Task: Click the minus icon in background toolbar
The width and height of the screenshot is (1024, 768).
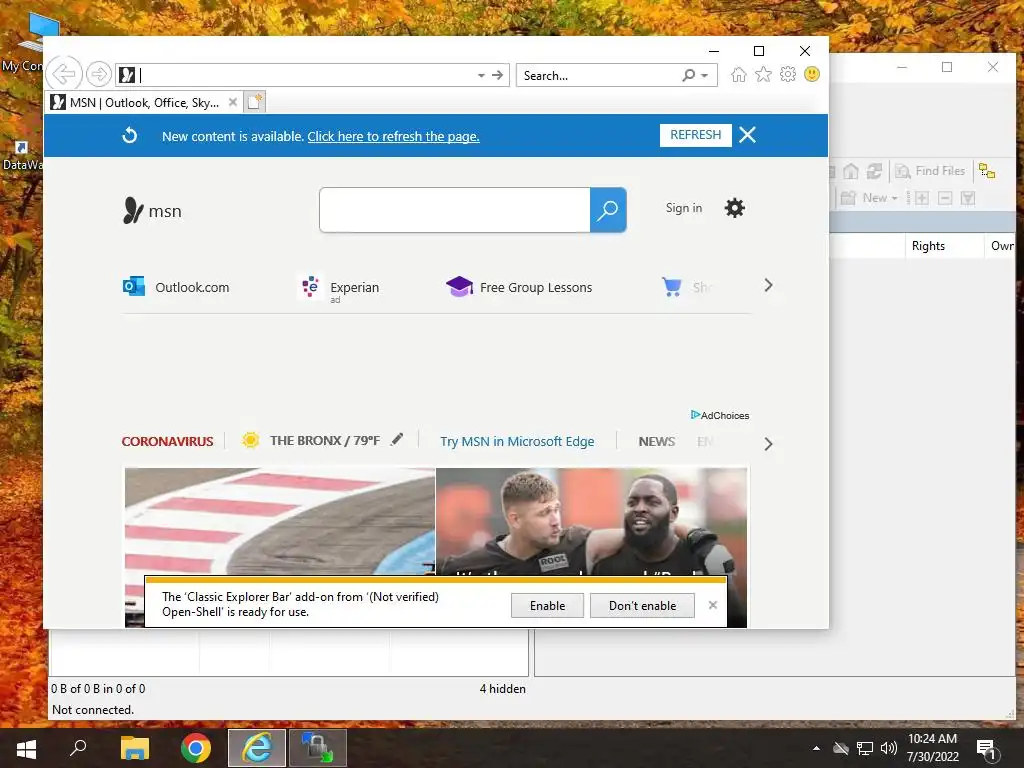Action: 945,198
